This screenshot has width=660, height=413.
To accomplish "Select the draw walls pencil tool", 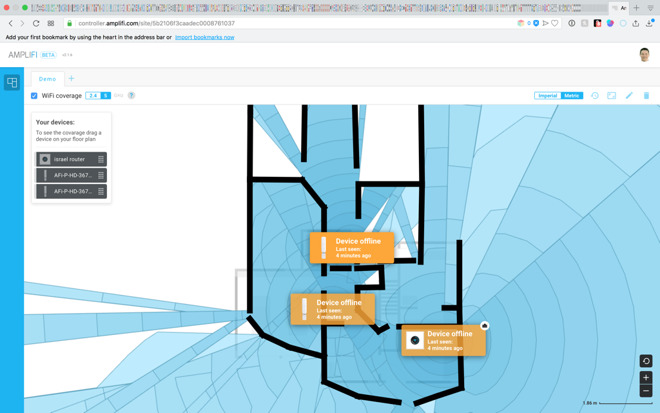I will (x=629, y=96).
